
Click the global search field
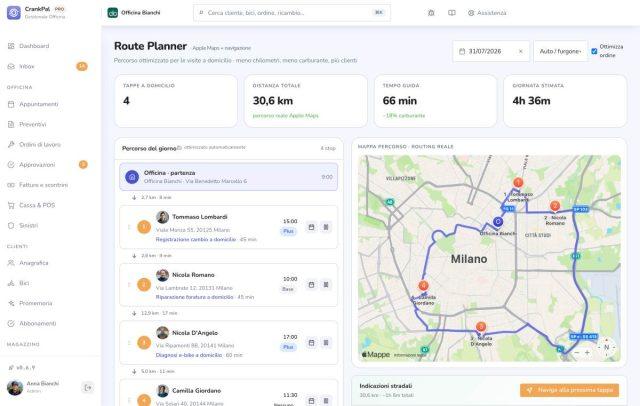292,13
